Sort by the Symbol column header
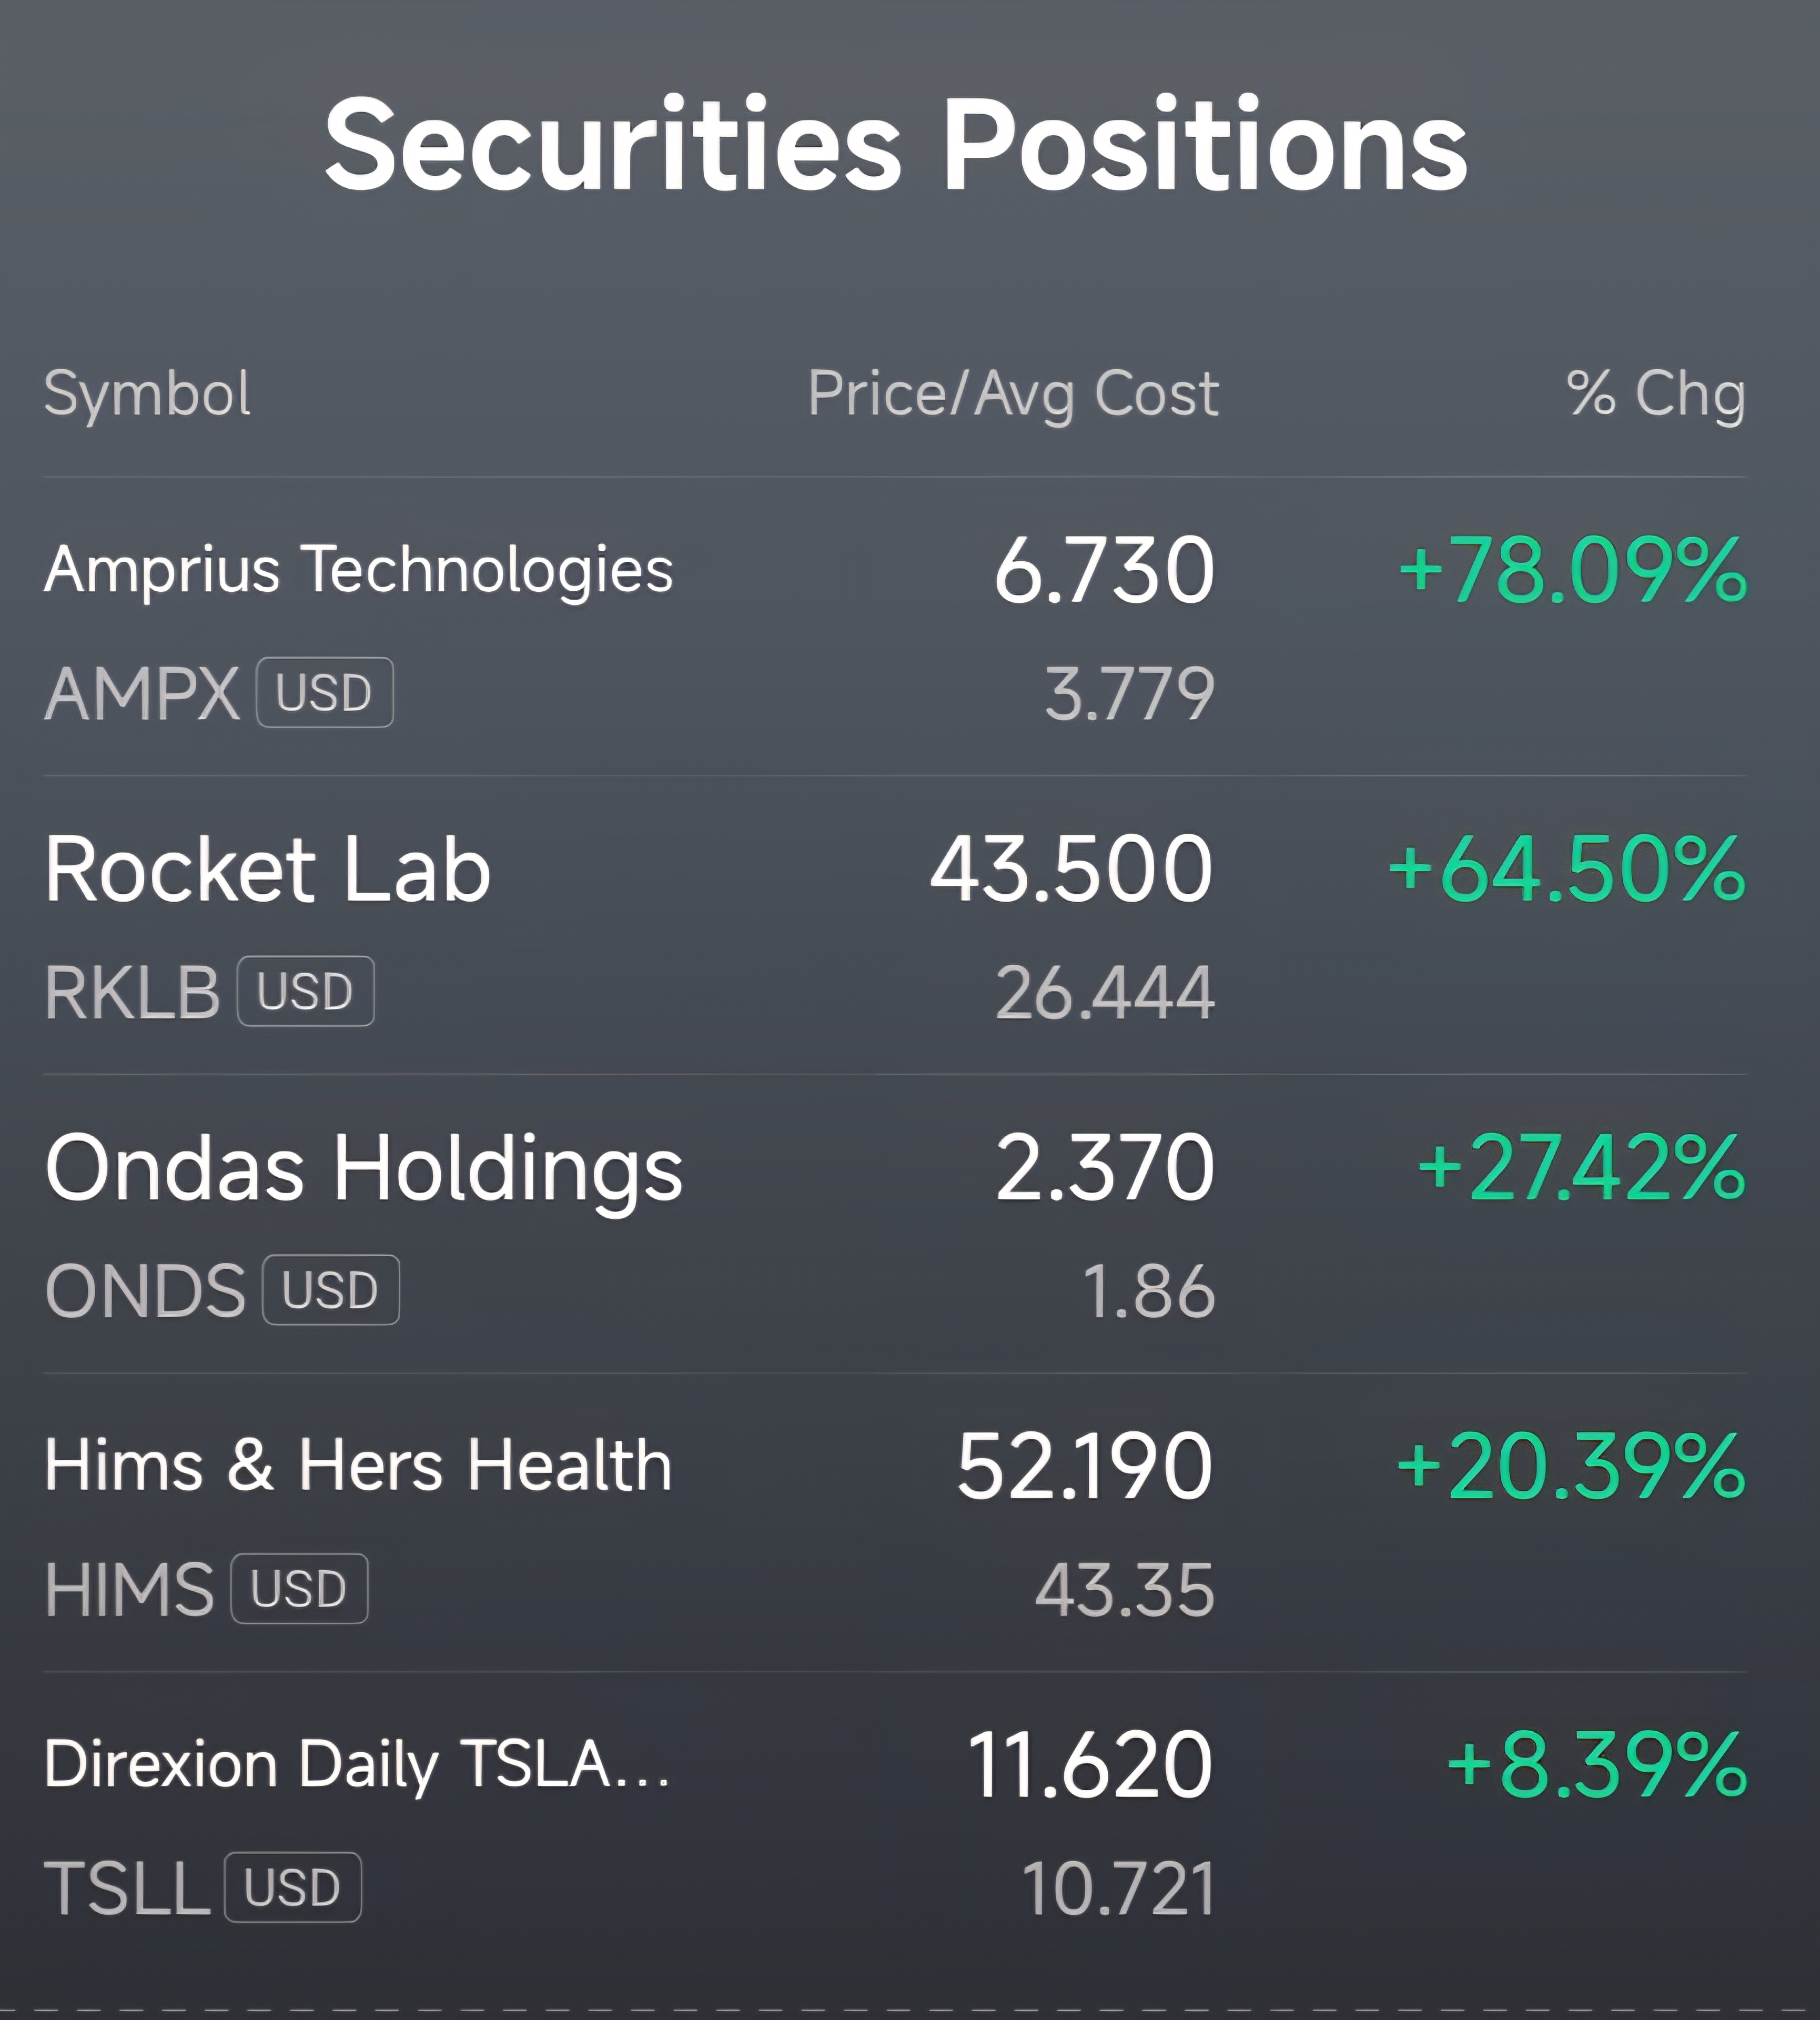The image size is (1820, 2020). (147, 393)
